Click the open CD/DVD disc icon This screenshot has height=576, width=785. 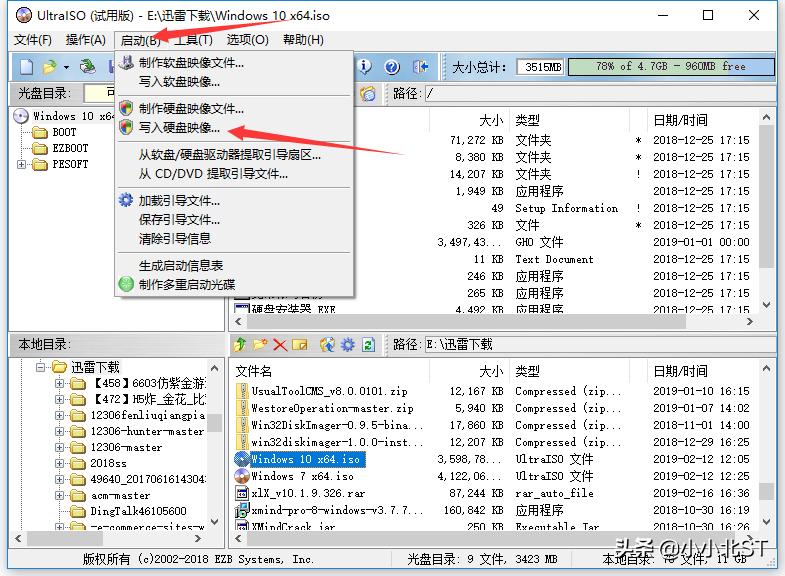pos(88,67)
